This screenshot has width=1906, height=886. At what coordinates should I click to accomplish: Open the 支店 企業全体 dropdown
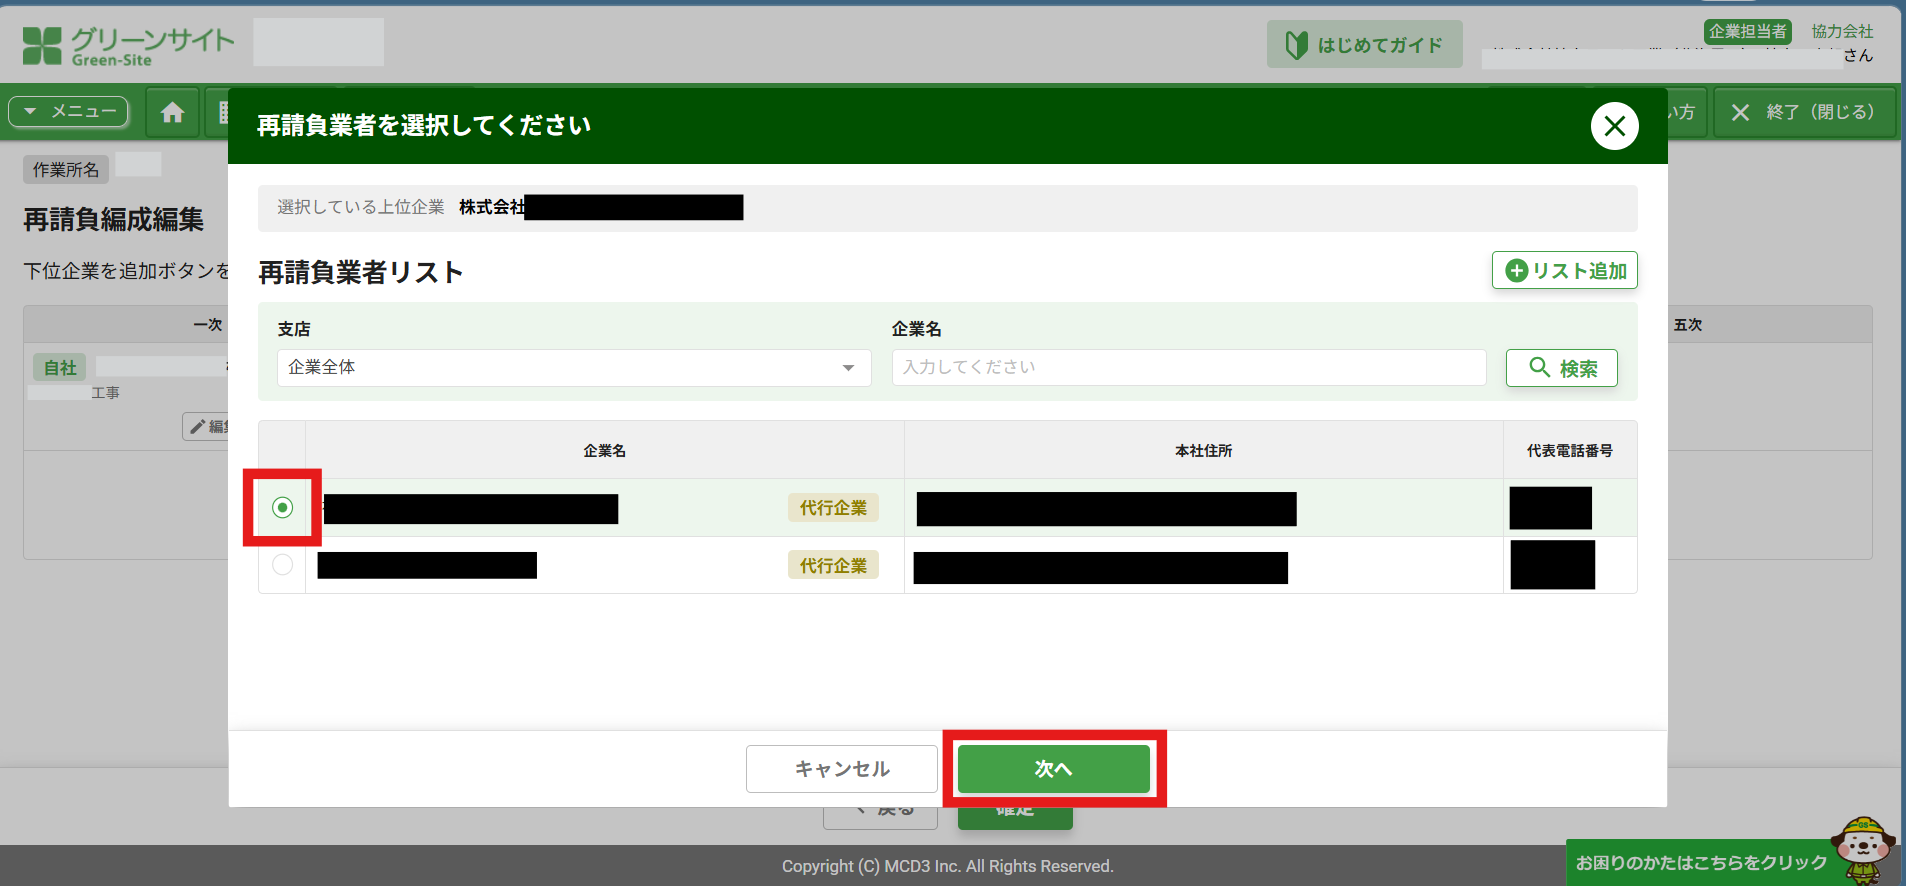point(573,368)
